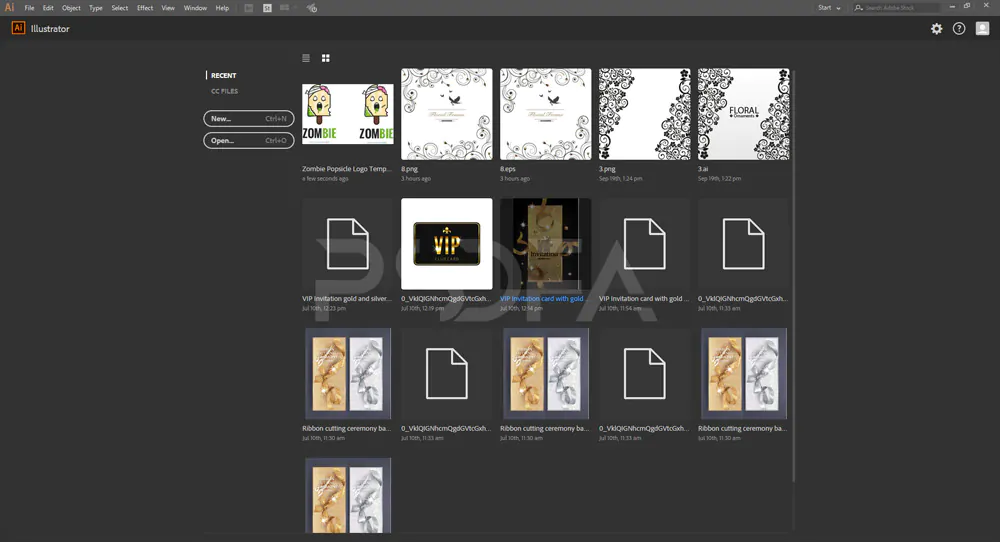Open the View menu

(x=168, y=8)
